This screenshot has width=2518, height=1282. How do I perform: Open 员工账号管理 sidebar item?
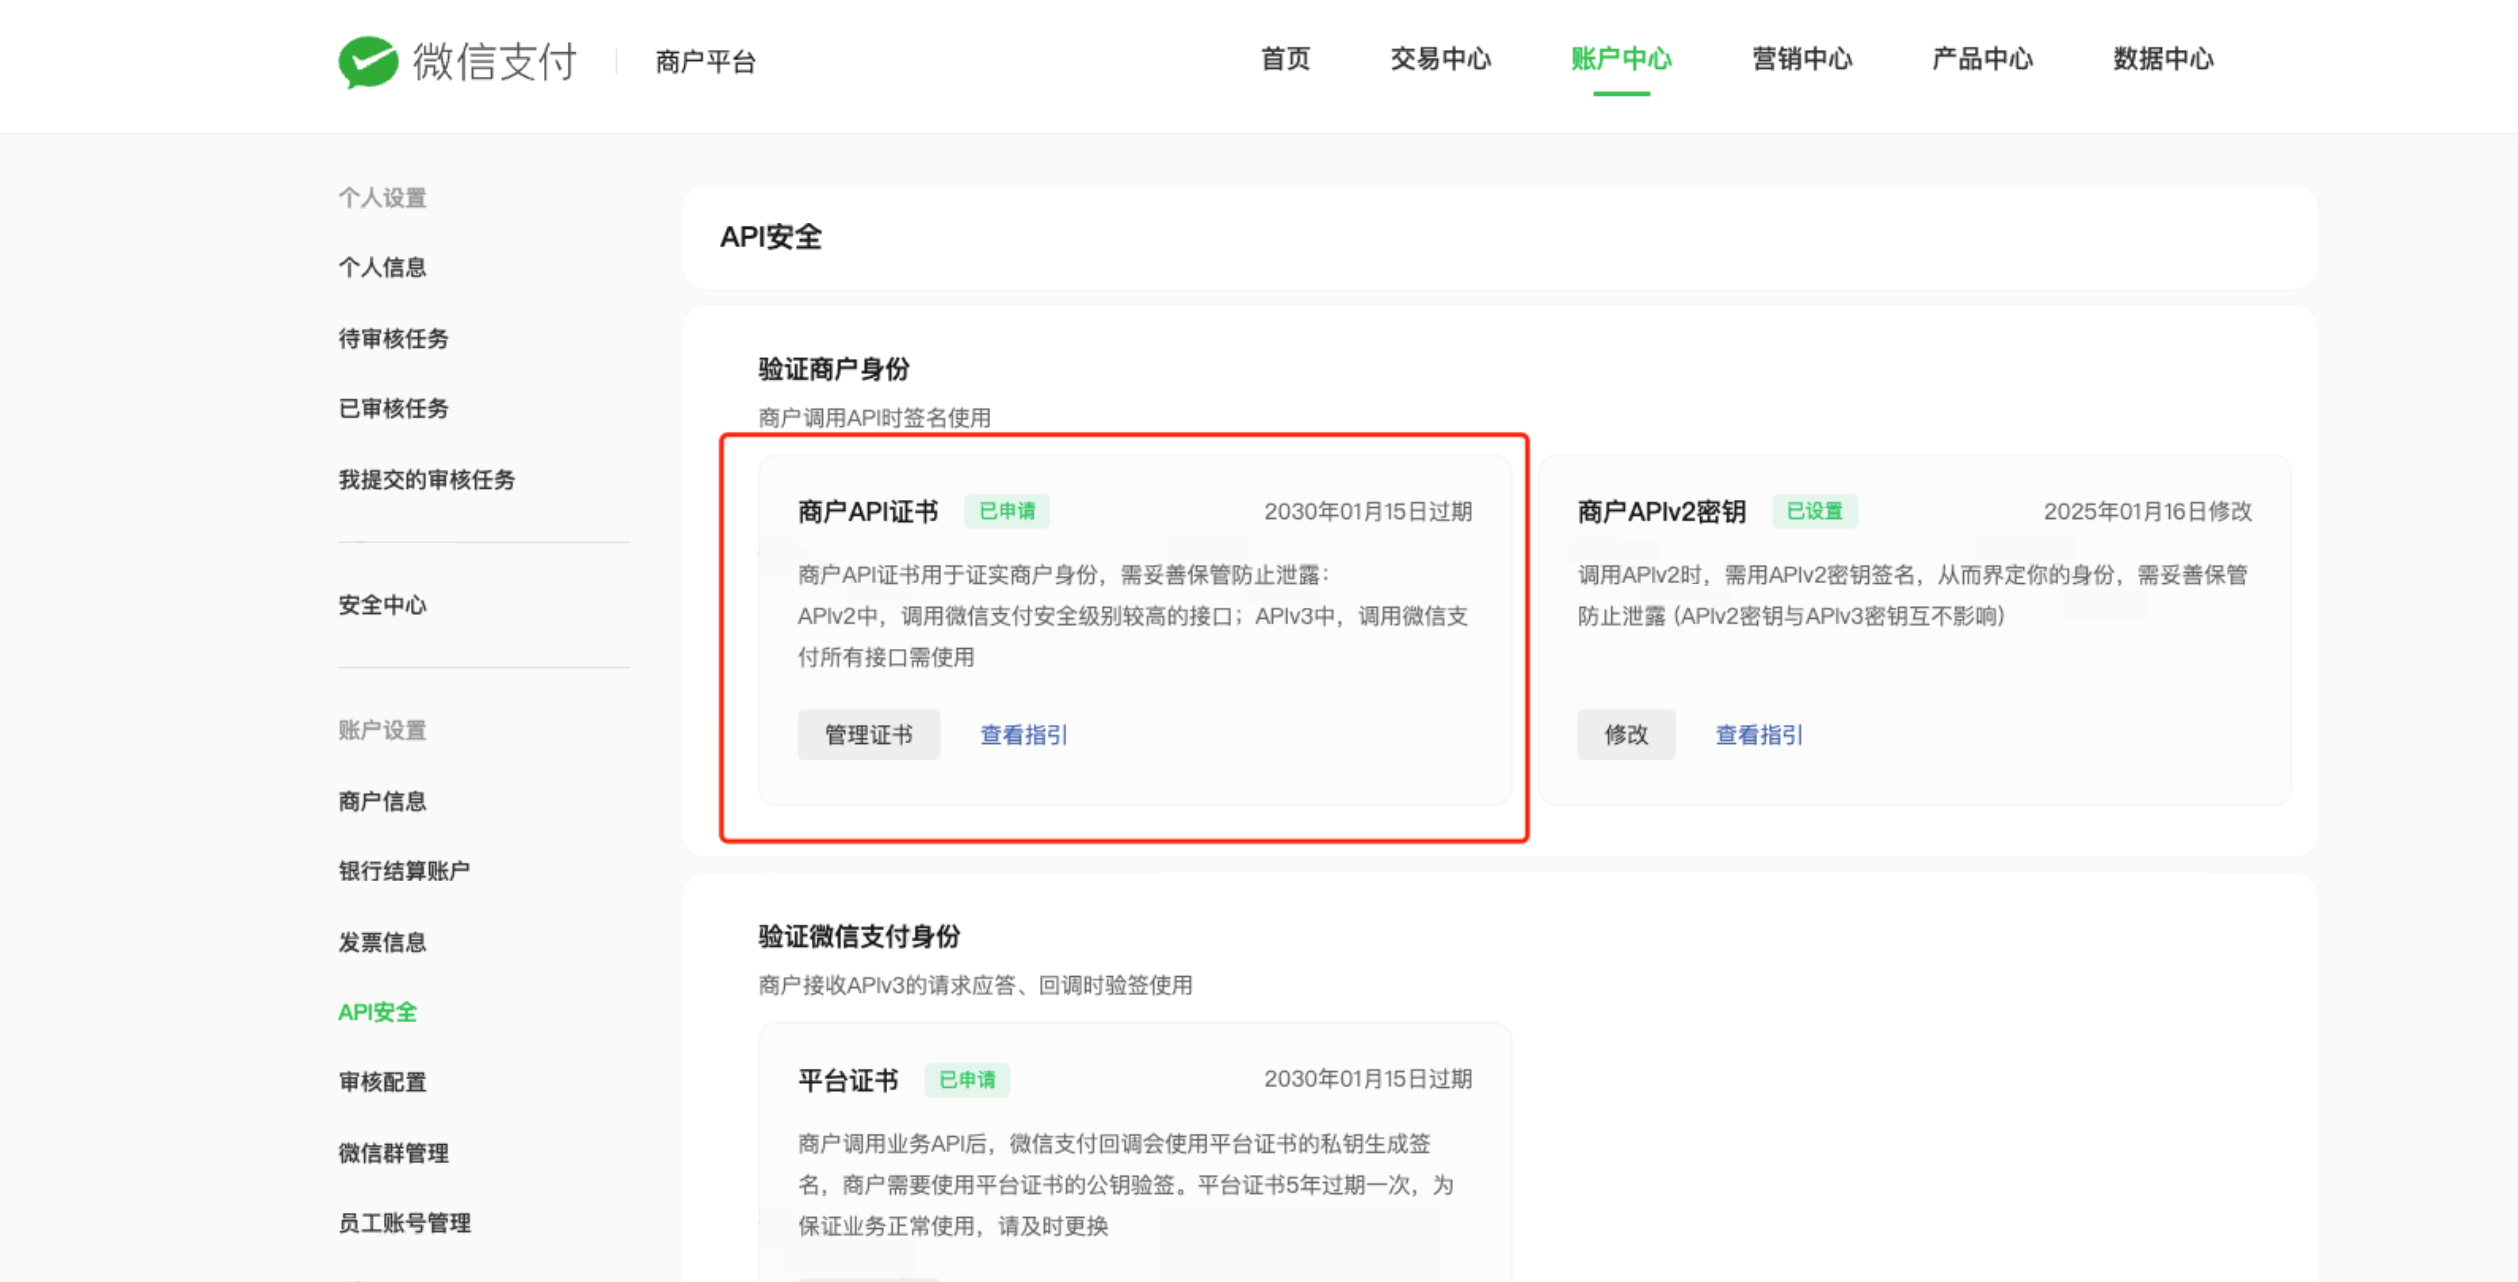pyautogui.click(x=404, y=1223)
